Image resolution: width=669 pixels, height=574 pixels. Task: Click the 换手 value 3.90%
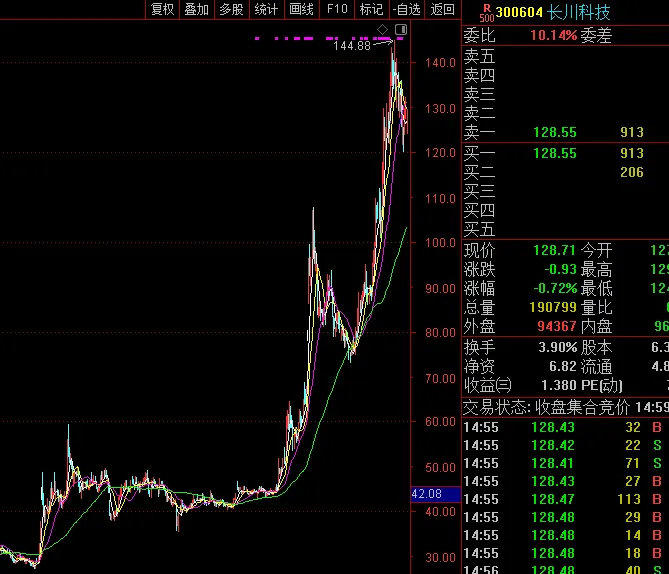point(557,347)
